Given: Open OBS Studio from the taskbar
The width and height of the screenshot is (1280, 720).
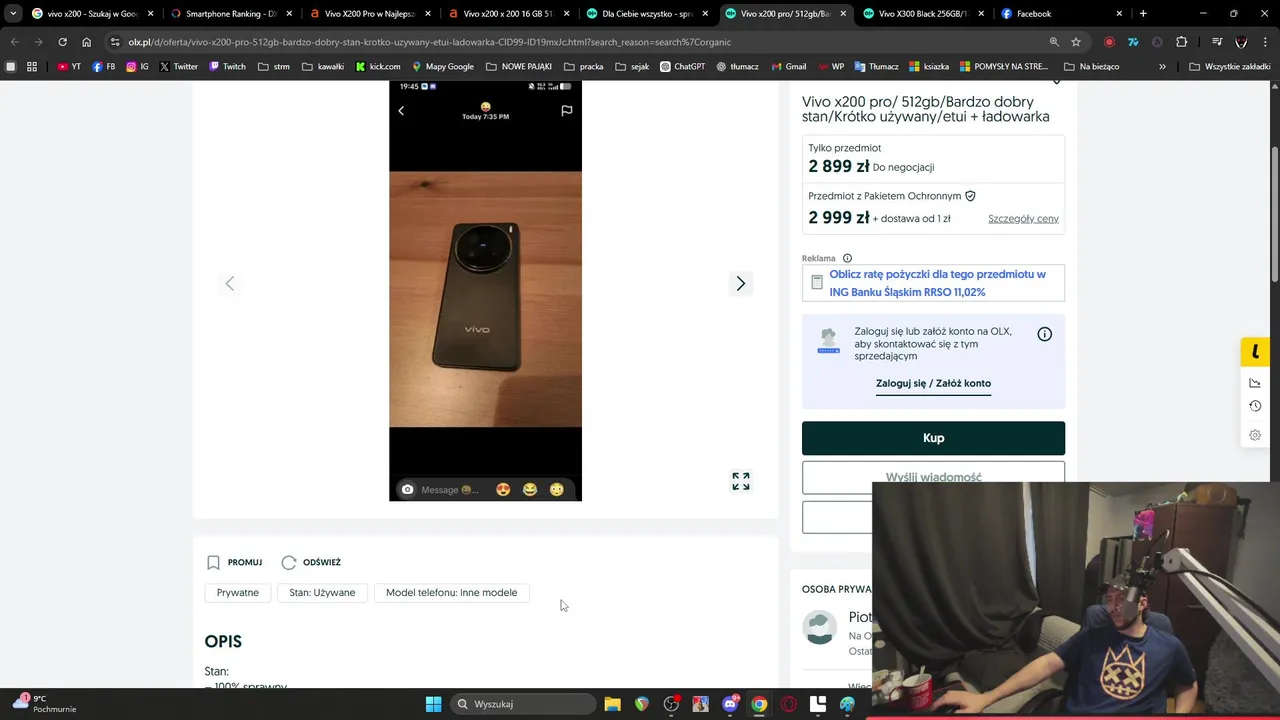Looking at the screenshot, I should tap(671, 704).
